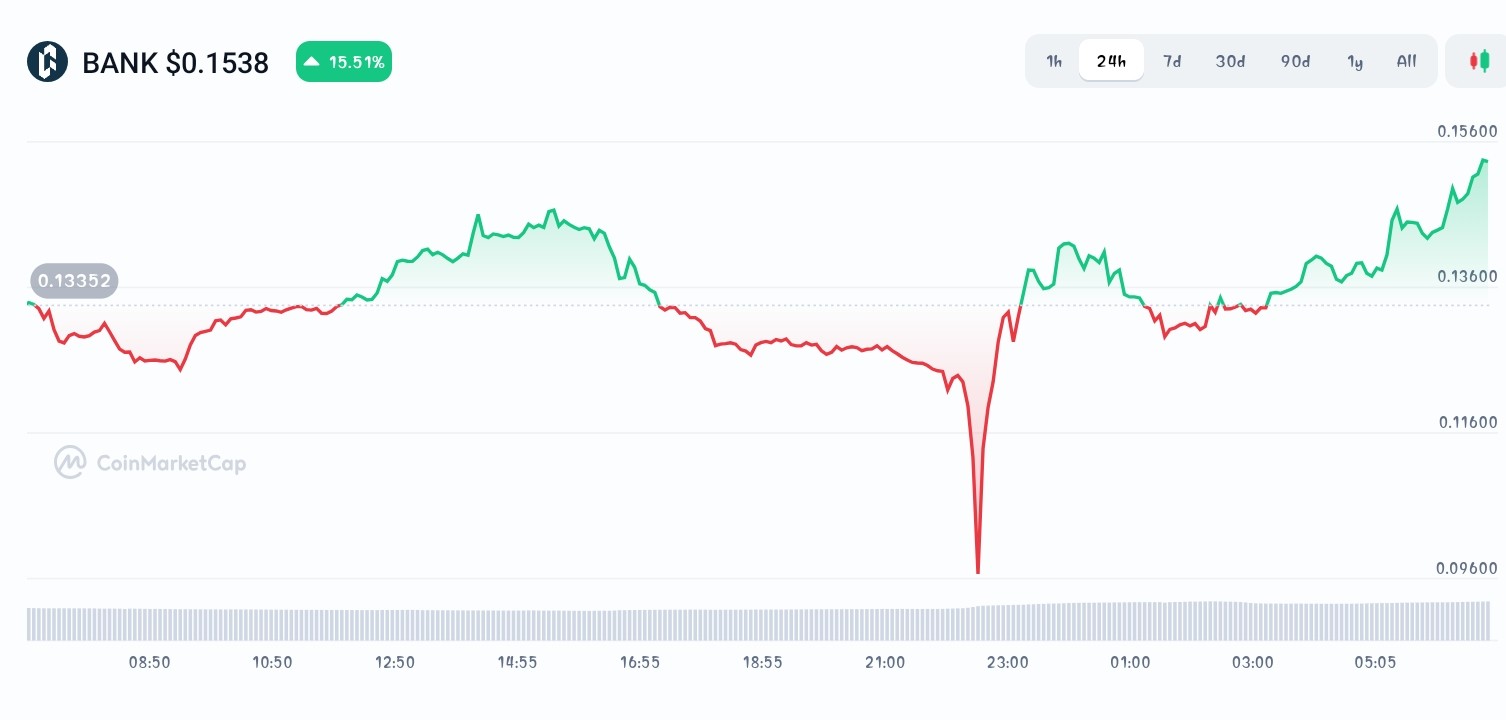The image size is (1506, 720).
Task: Select the 1h time range
Action: click(1054, 61)
